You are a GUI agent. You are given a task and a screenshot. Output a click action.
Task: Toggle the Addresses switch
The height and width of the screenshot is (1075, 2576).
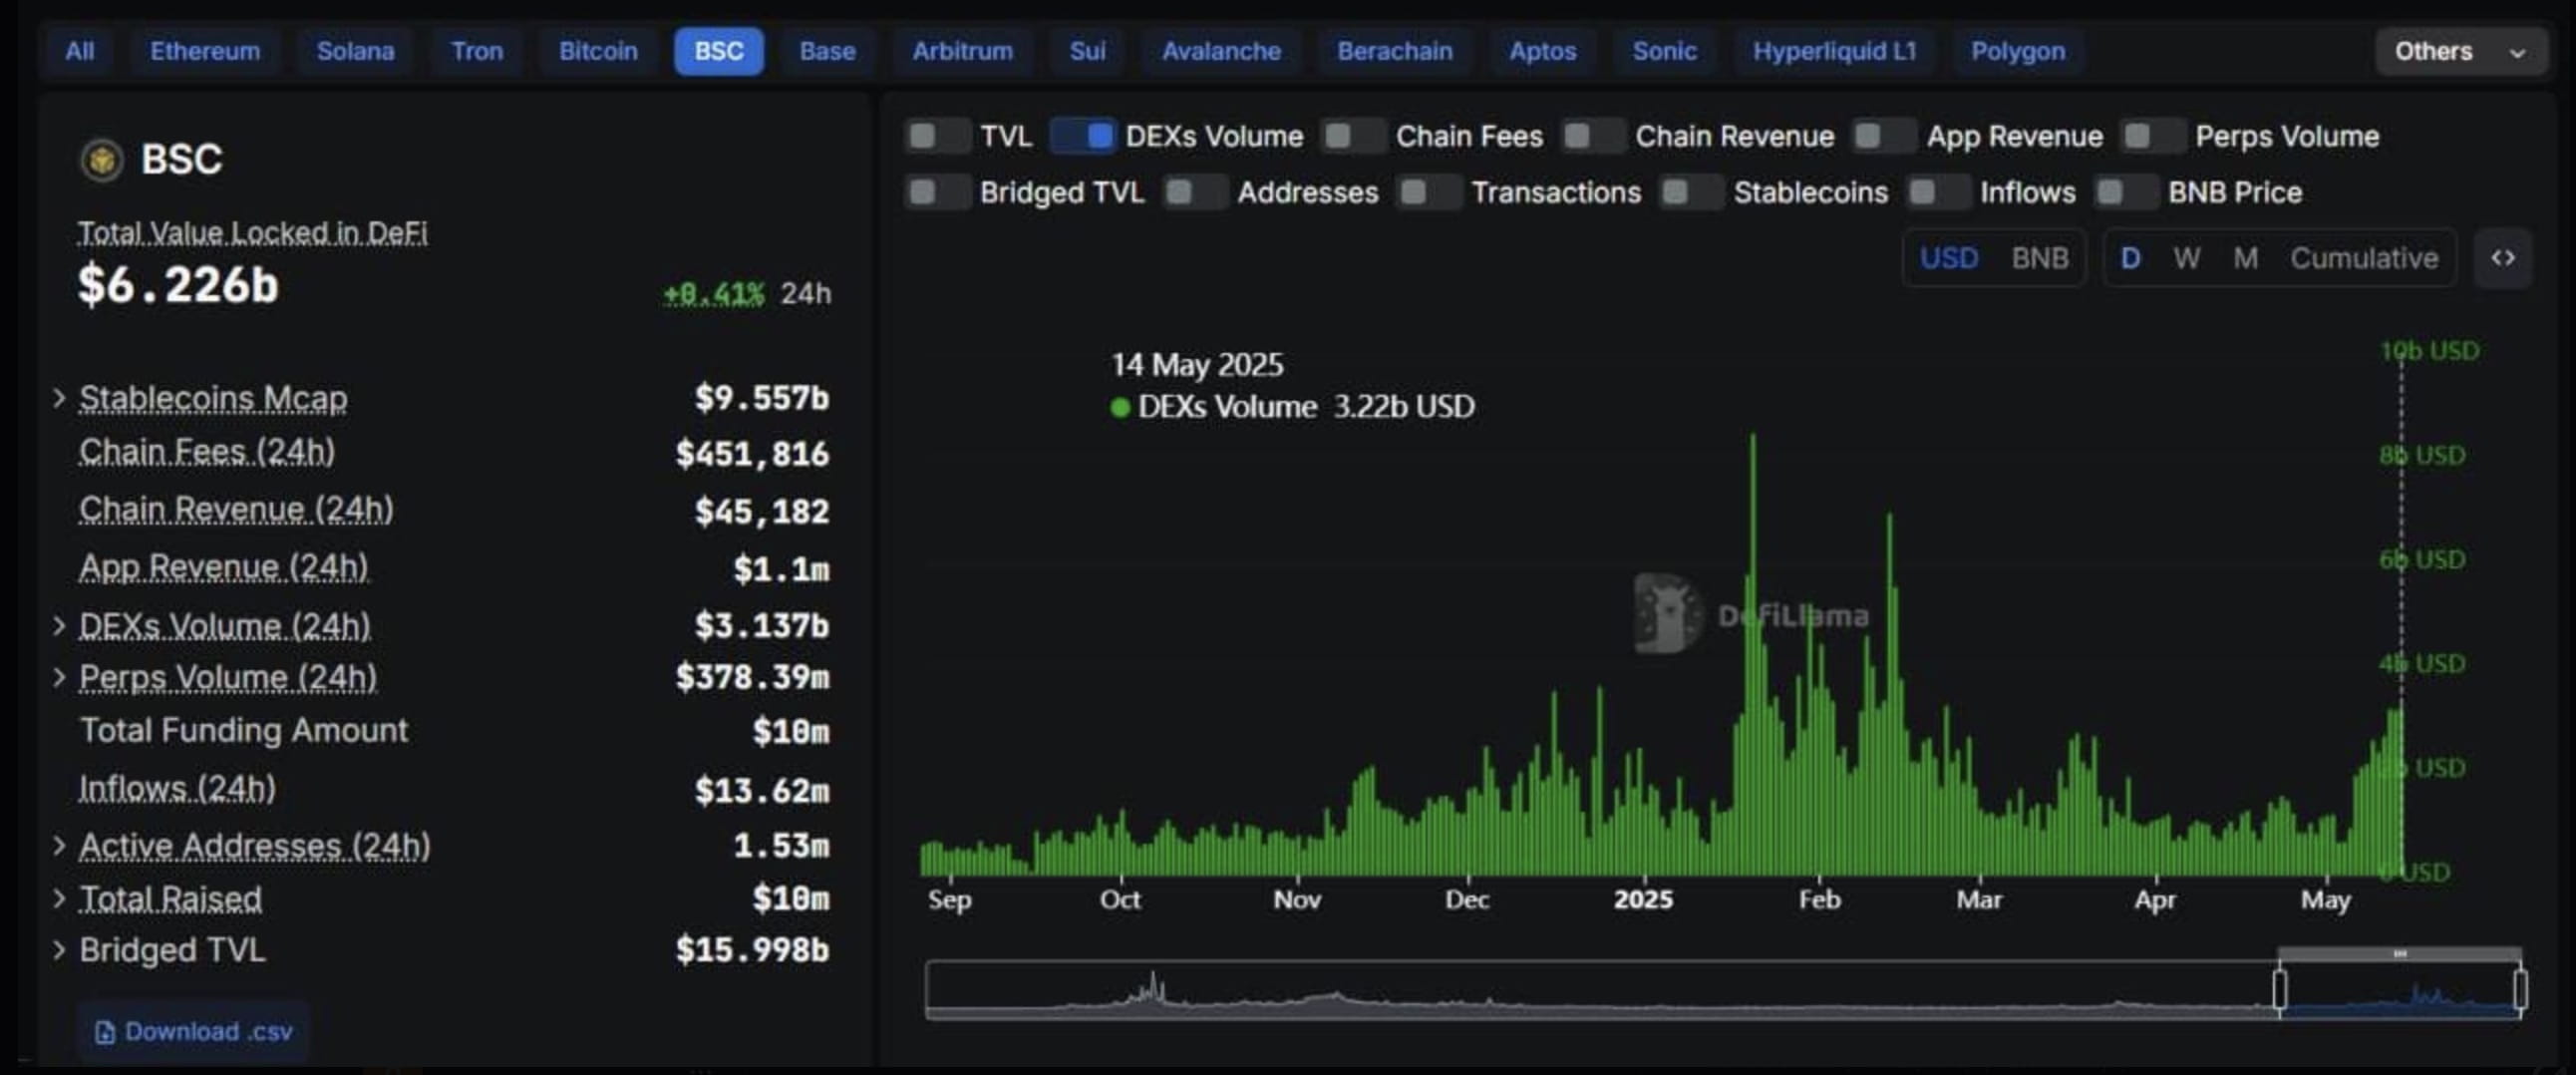pos(1195,192)
